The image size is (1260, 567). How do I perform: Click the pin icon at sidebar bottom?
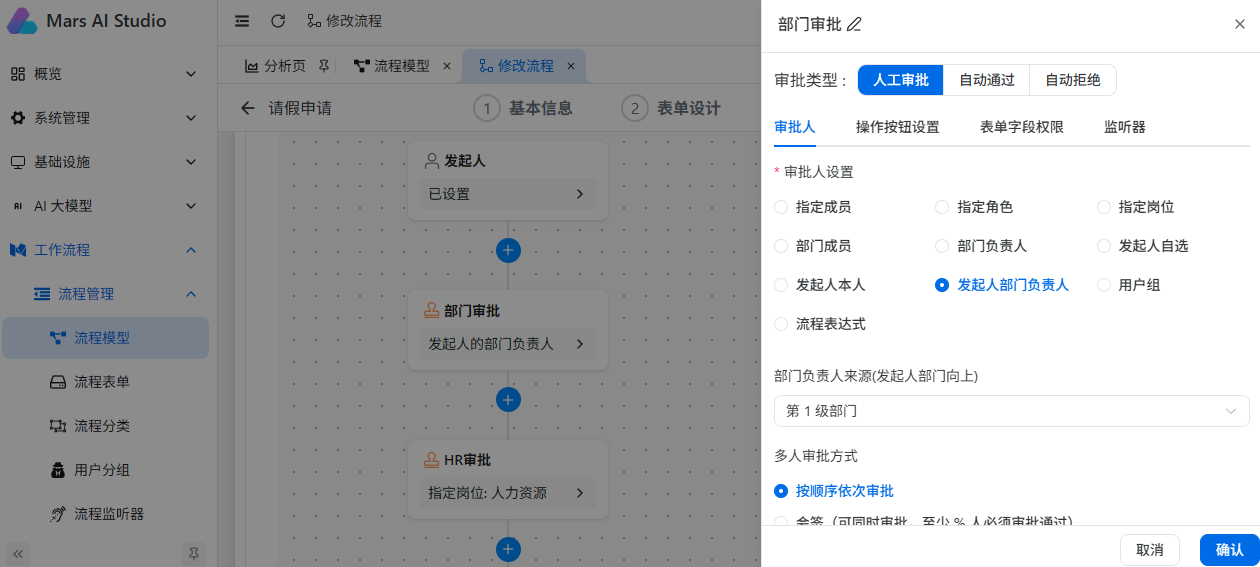(194, 552)
